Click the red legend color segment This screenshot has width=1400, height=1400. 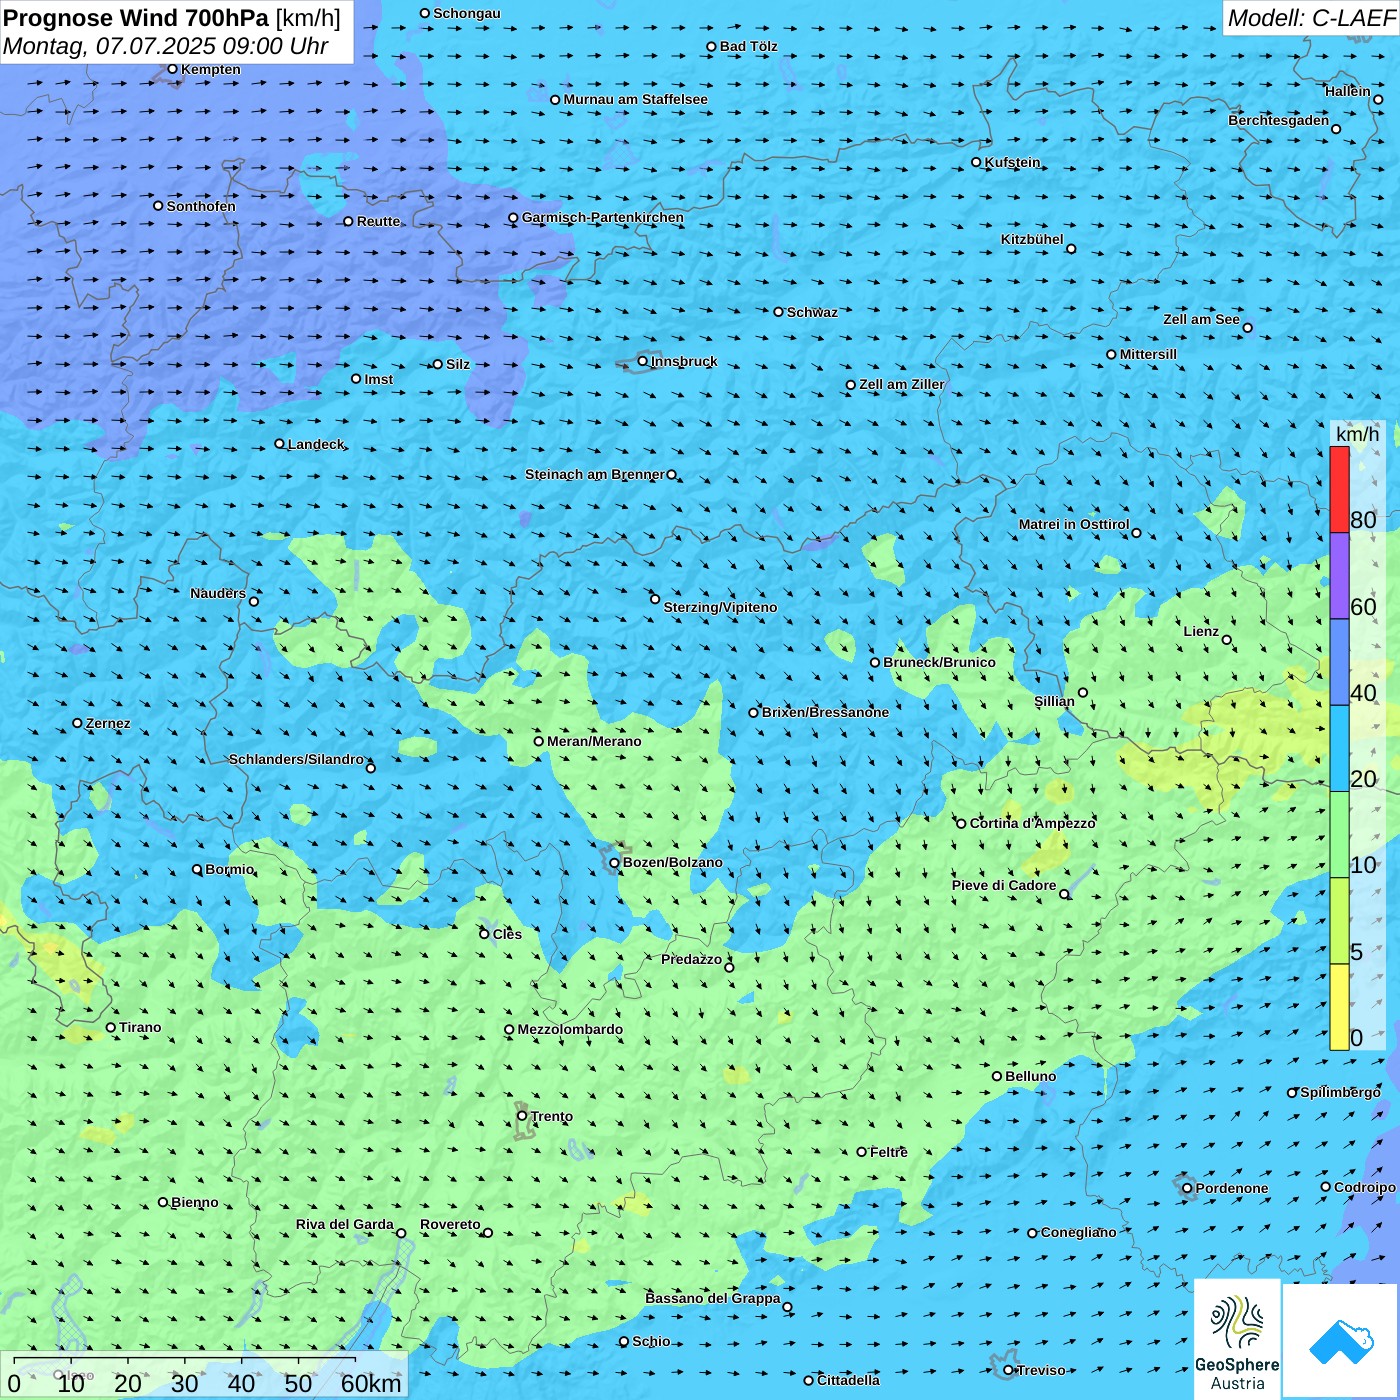[1339, 490]
